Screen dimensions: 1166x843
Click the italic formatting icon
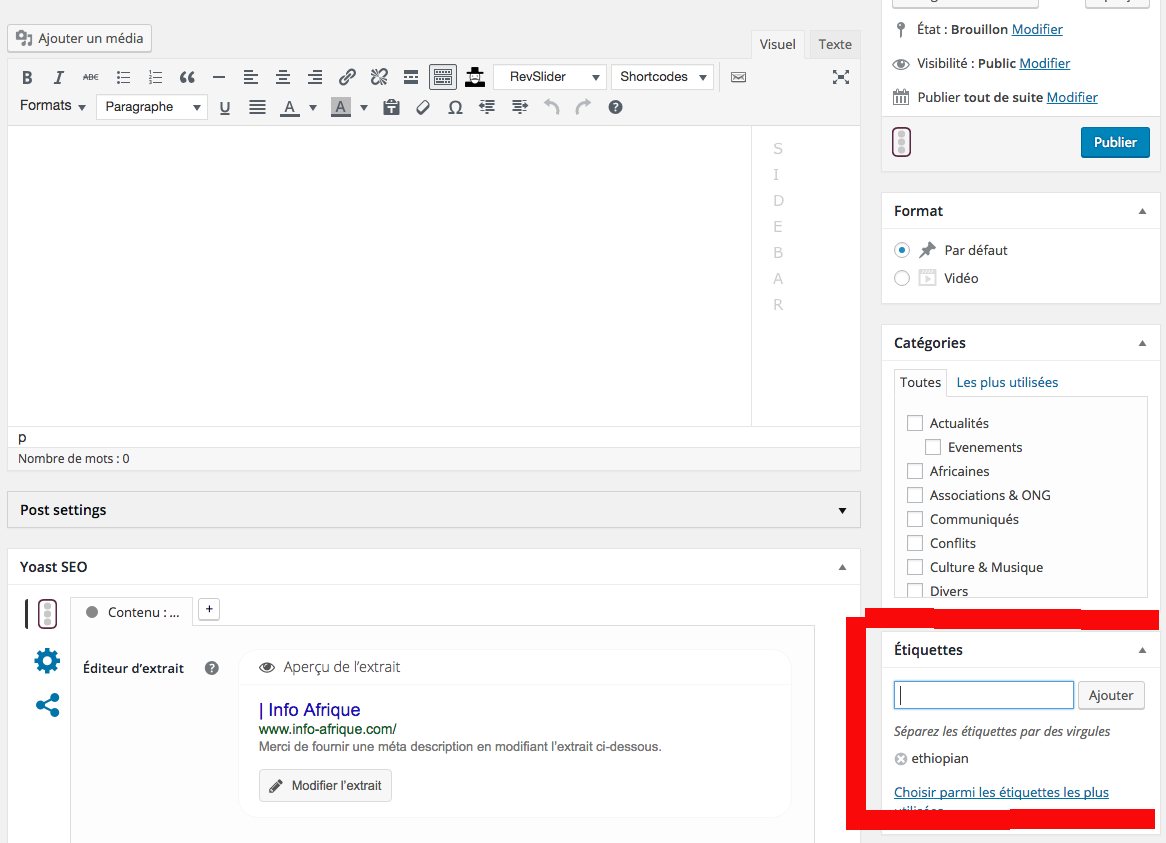point(59,77)
